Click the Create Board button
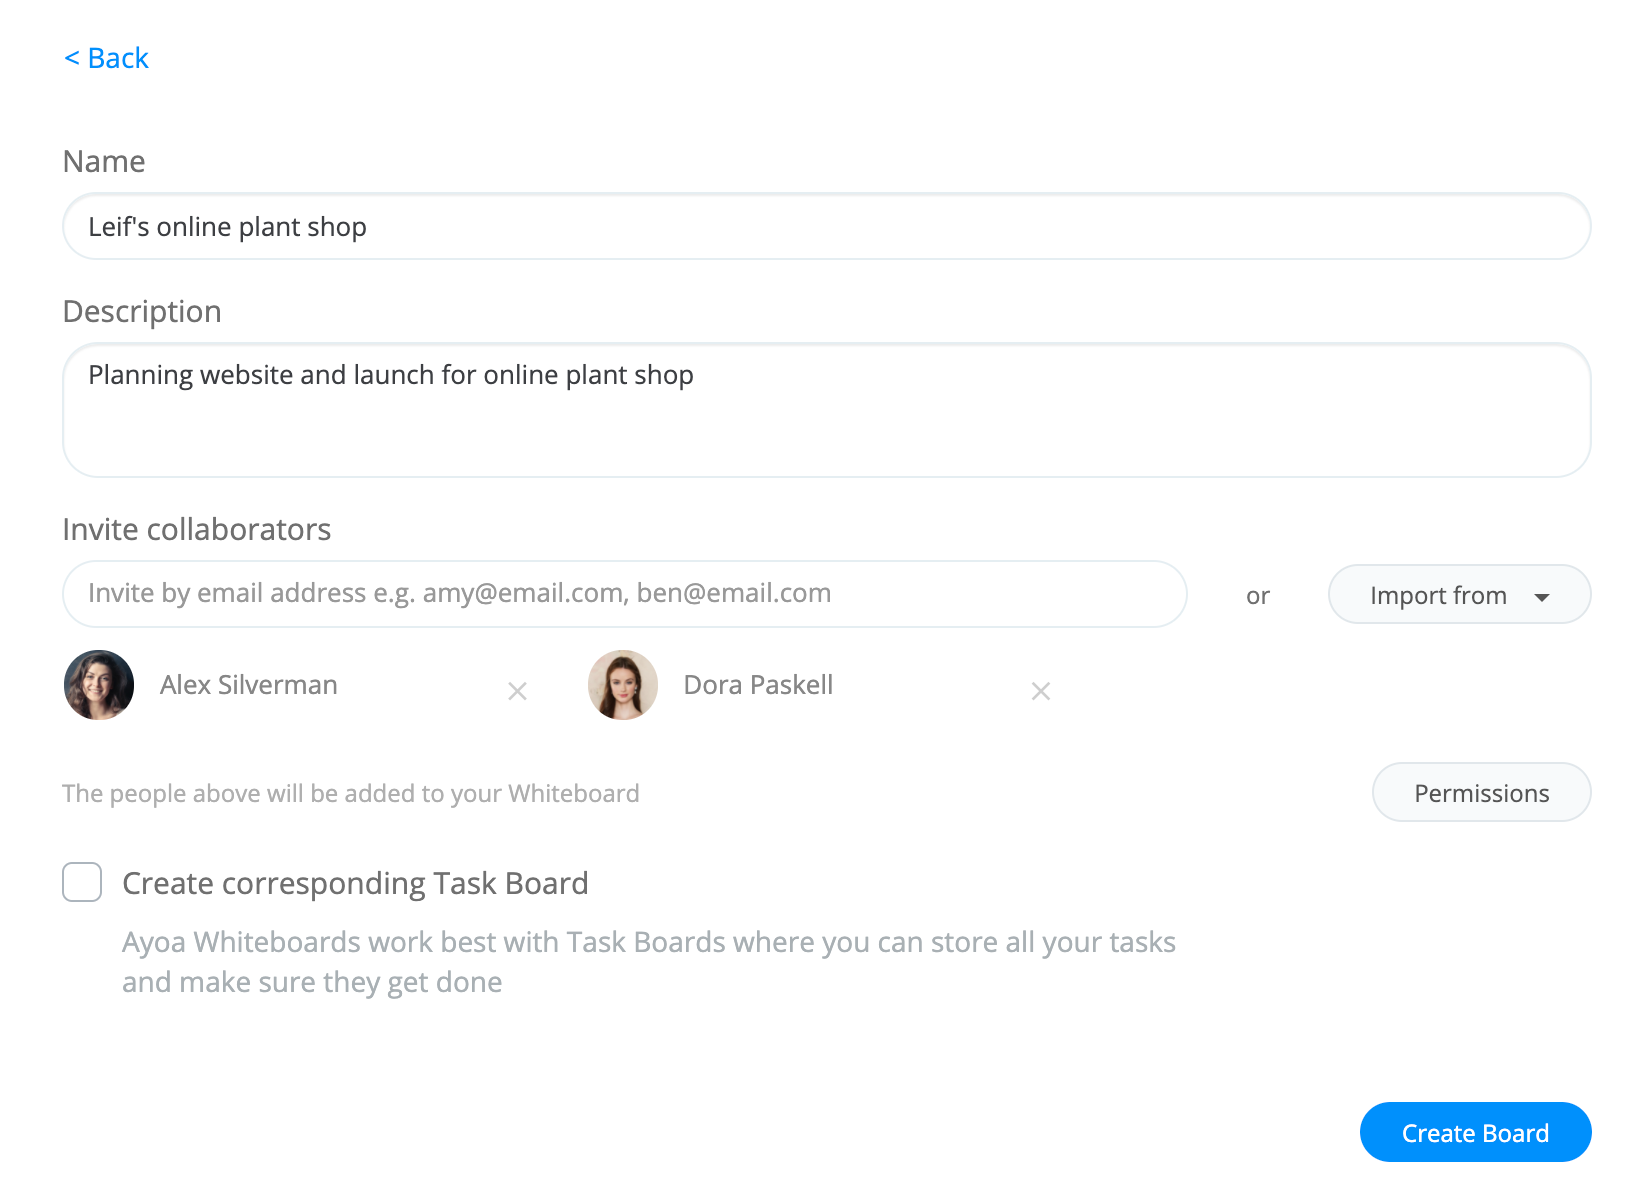The width and height of the screenshot is (1644, 1204). [1476, 1132]
